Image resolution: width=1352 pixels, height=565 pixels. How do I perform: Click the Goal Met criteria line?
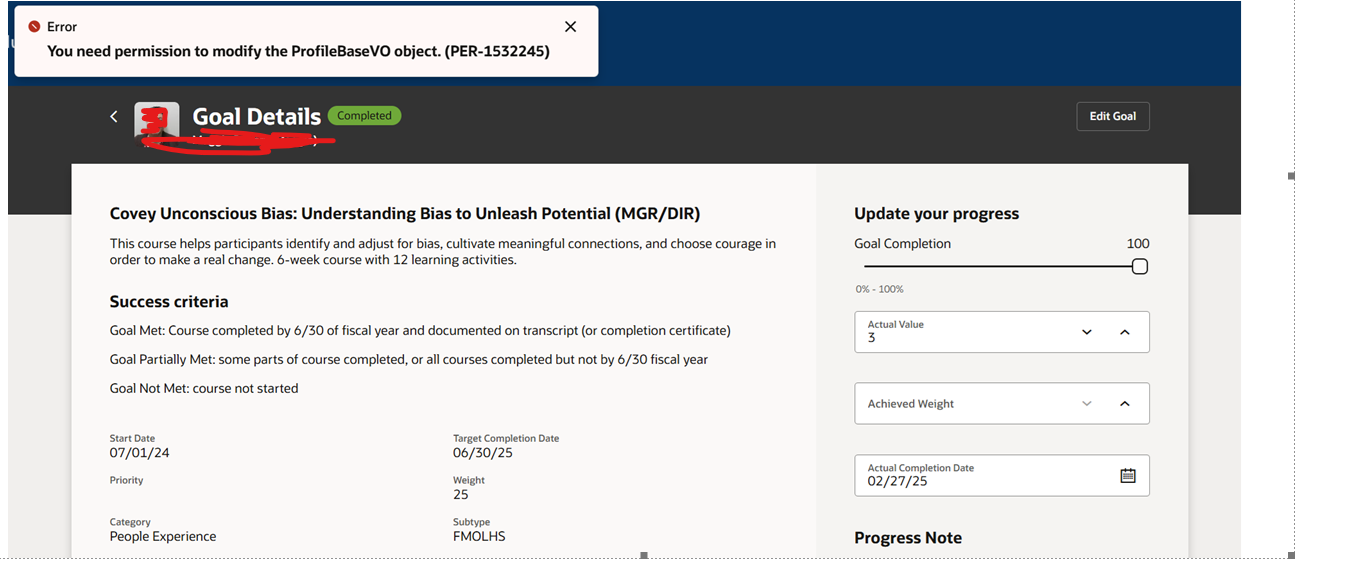point(420,331)
